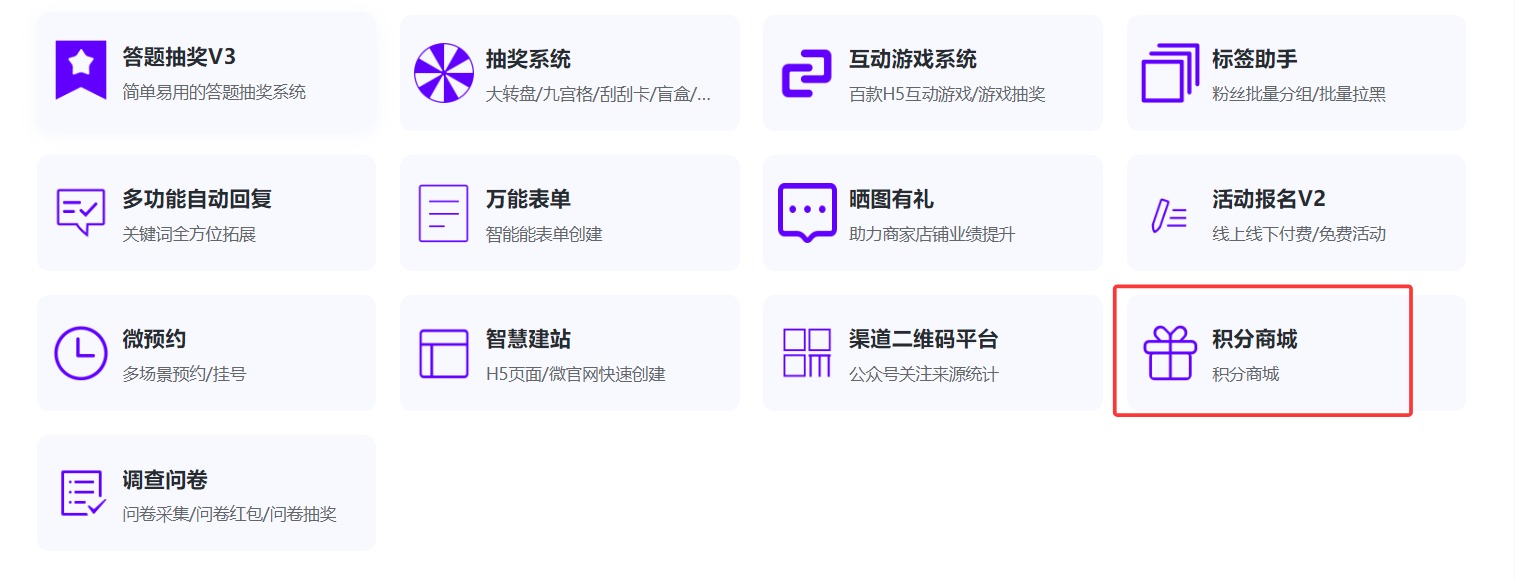
Task: Open 问卷采集/问卷红包/问卷抽奖 description
Action: (x=229, y=515)
